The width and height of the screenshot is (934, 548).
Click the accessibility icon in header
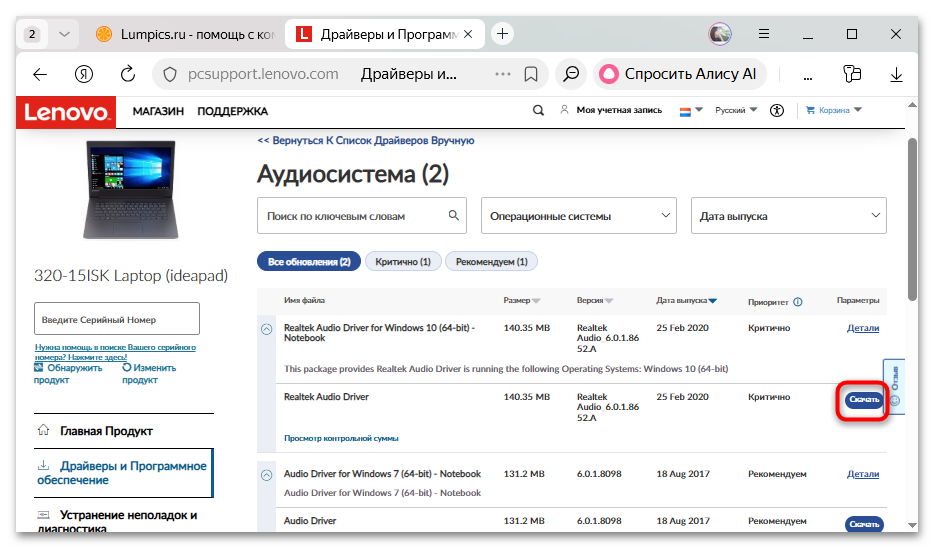777,110
